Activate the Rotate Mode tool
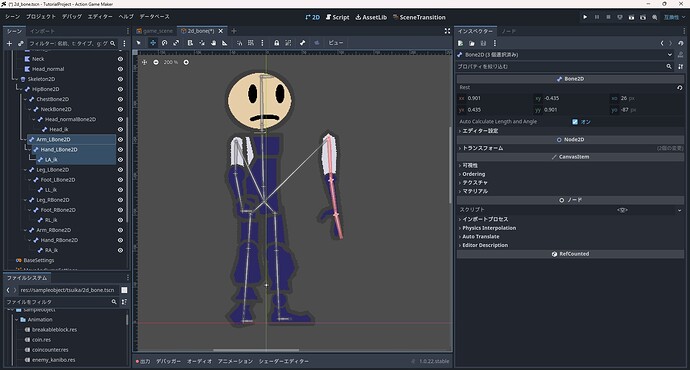 pos(164,43)
